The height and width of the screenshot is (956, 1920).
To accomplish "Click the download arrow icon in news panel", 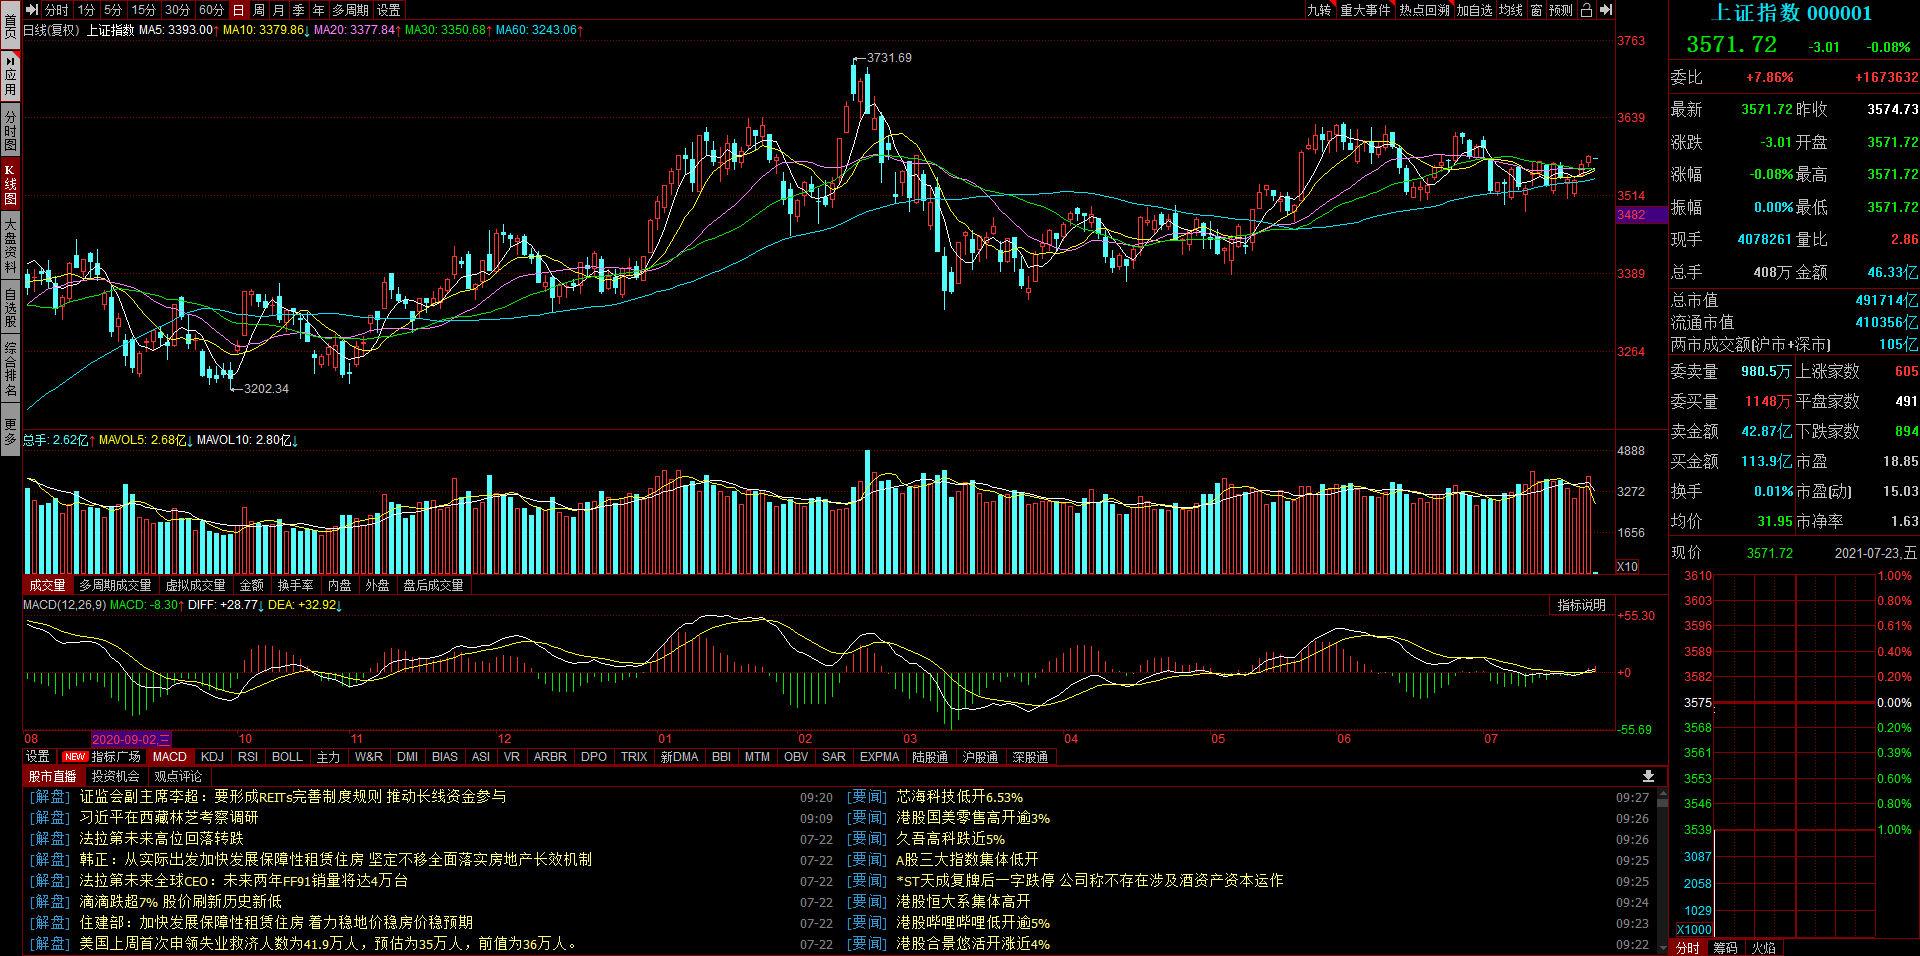I will (x=1648, y=776).
